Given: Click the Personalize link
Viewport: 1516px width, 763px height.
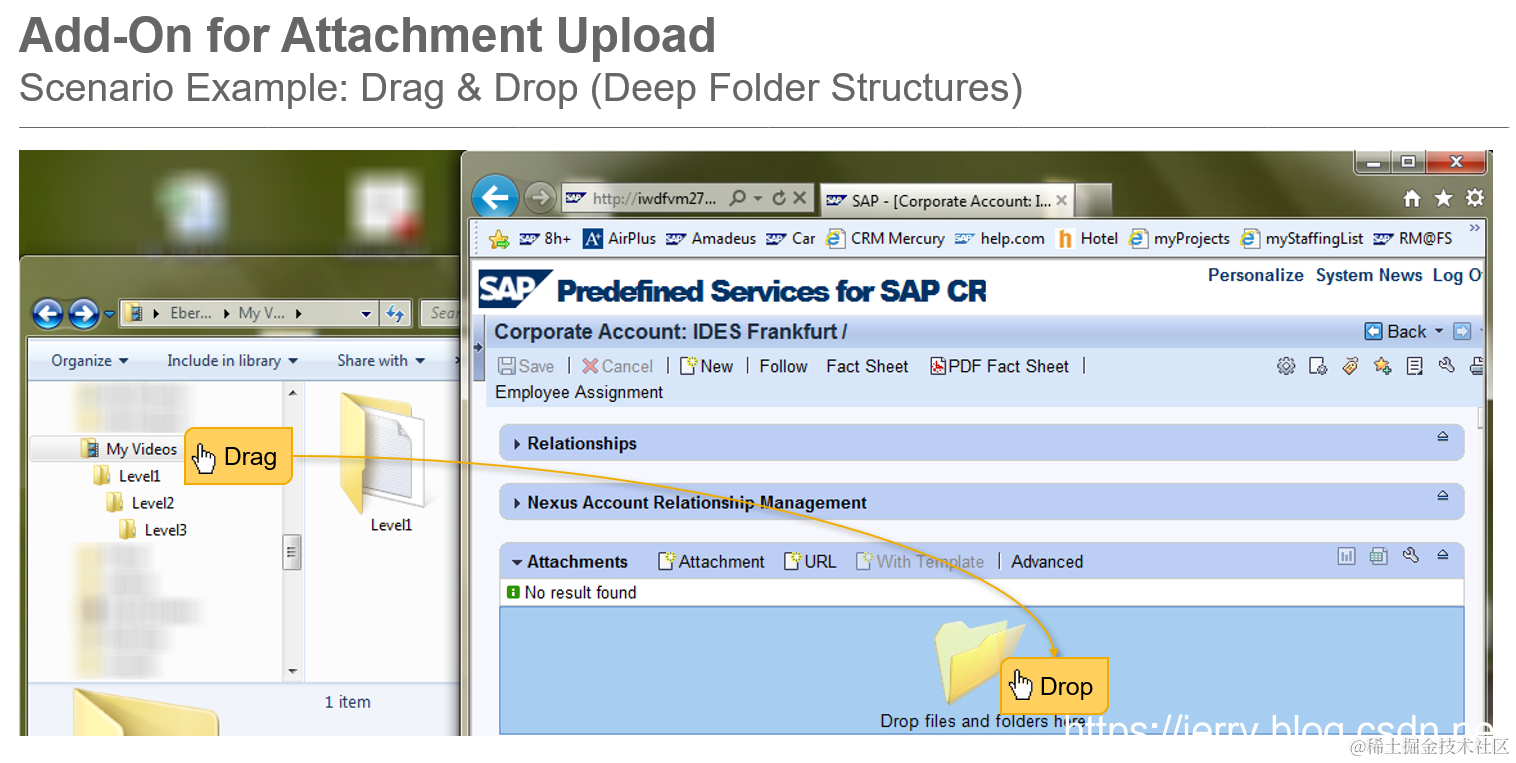Looking at the screenshot, I should coord(1255,275).
